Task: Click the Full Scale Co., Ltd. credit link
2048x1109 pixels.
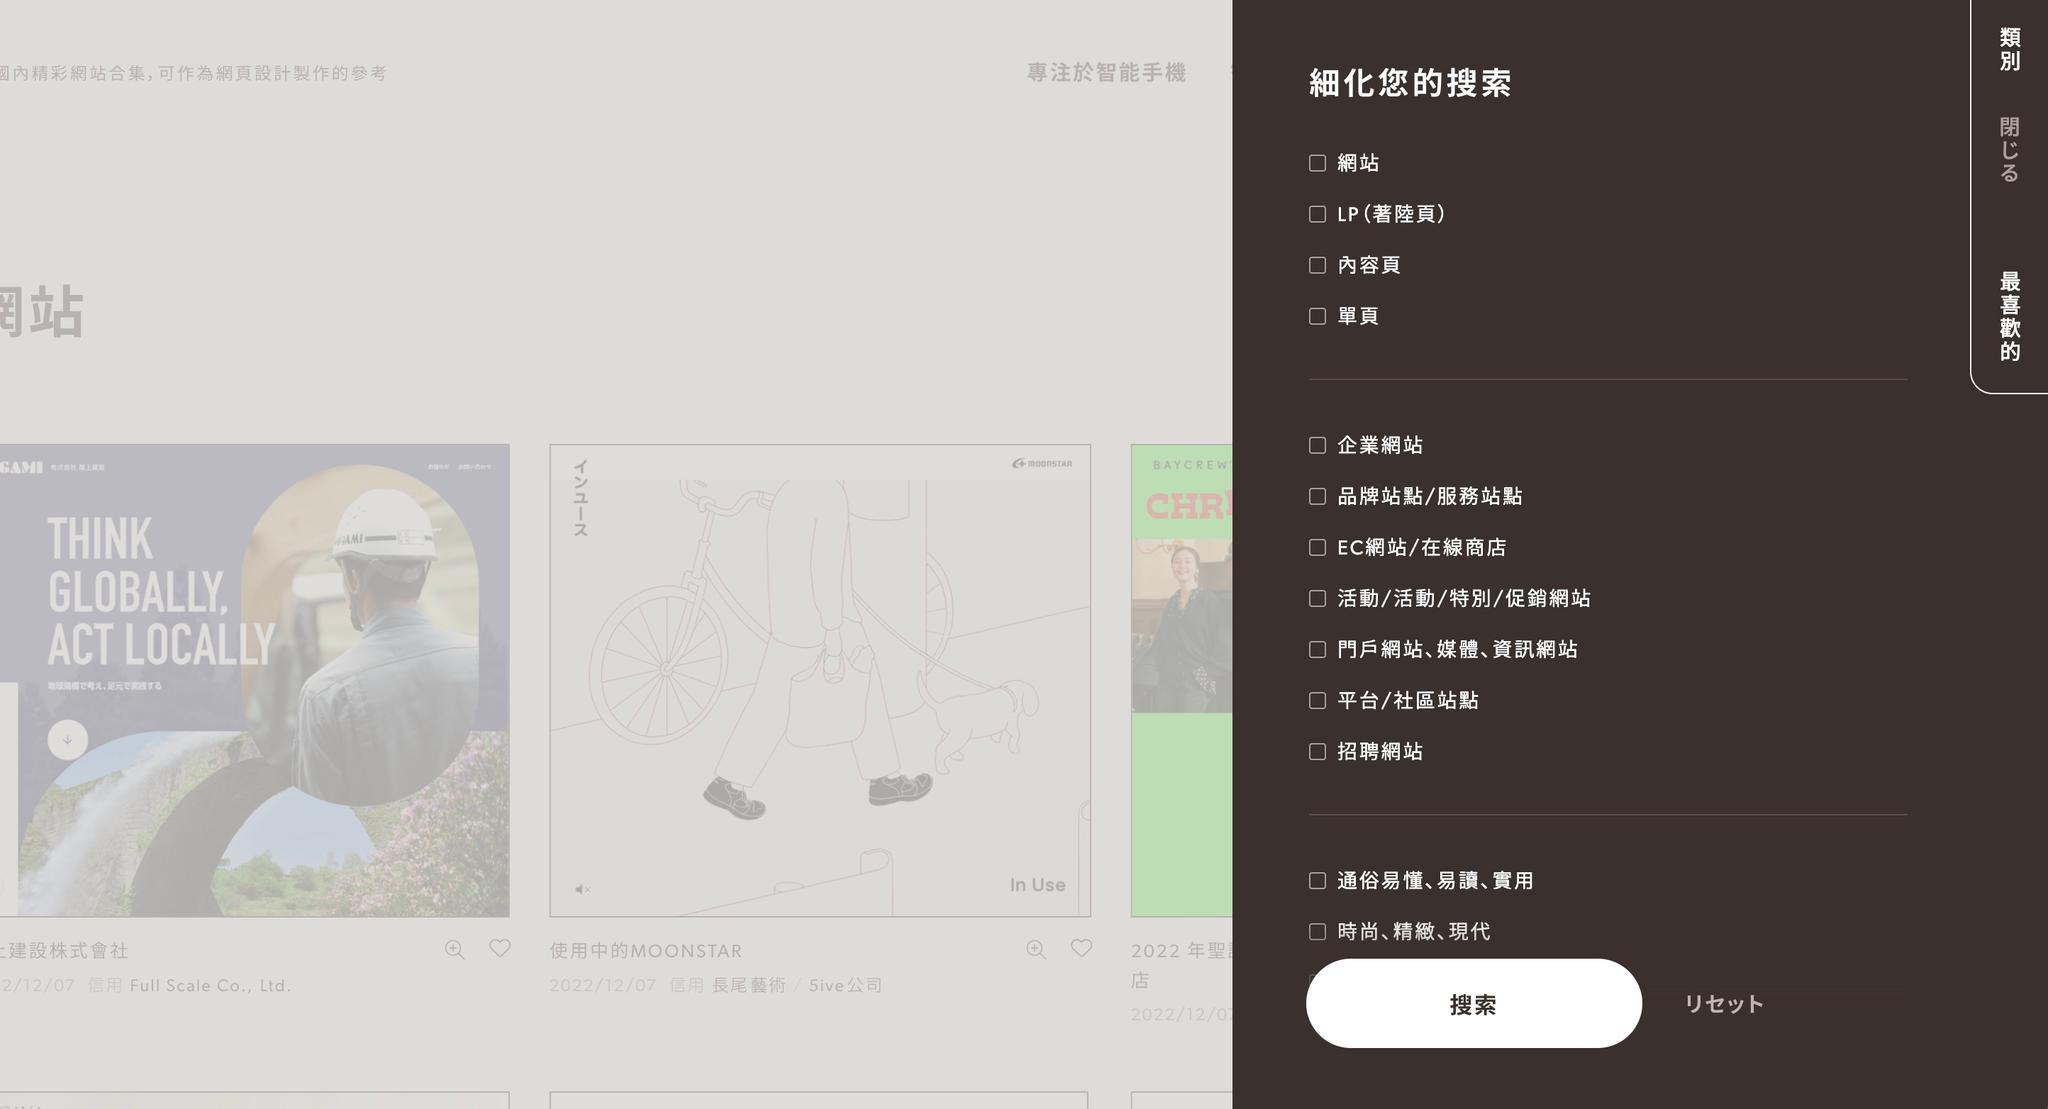Action: 210,986
